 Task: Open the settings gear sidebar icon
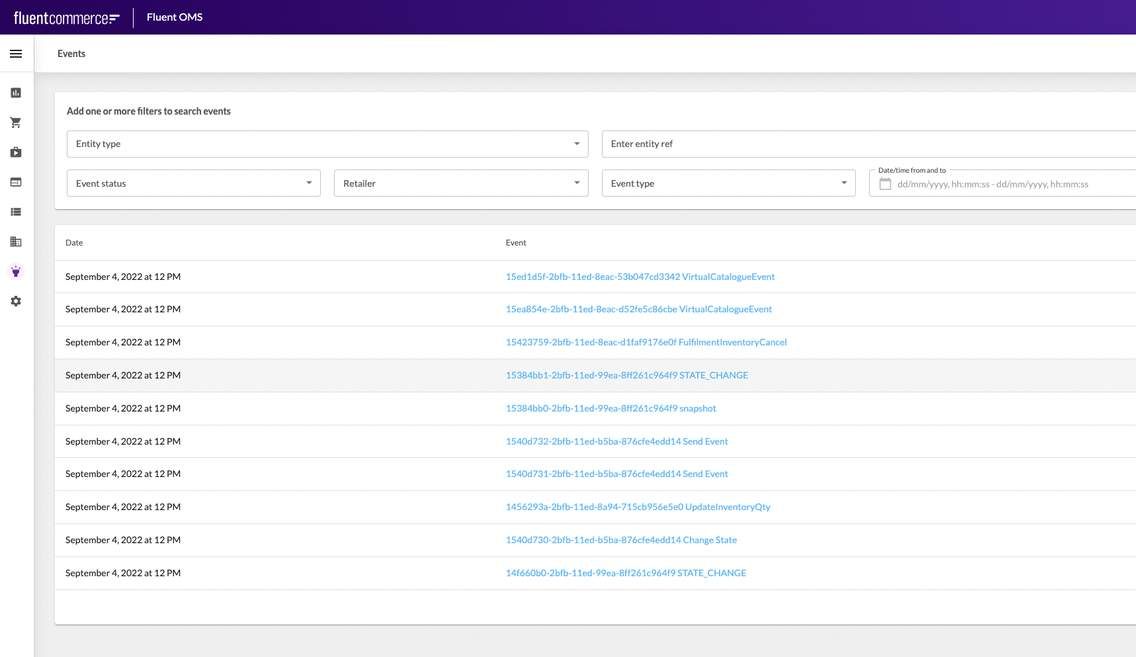point(16,301)
